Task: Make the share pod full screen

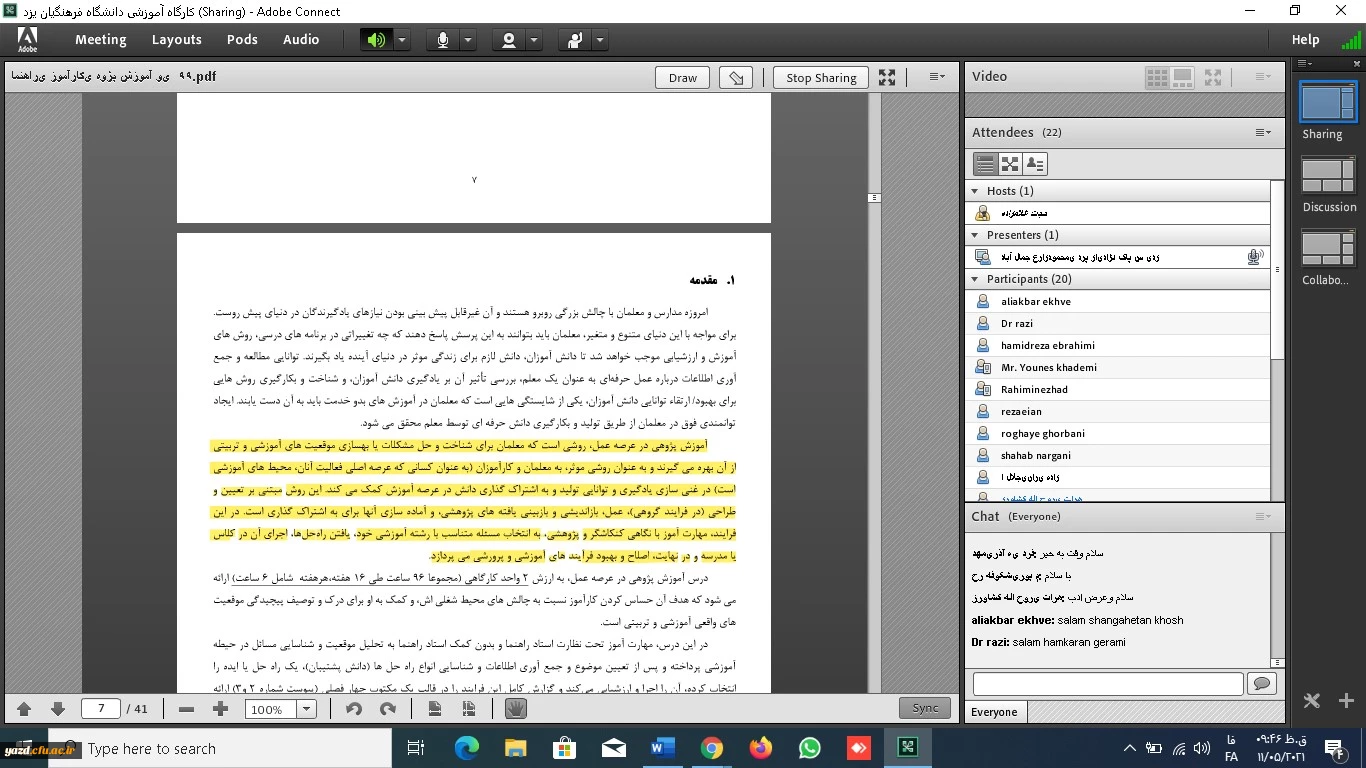Action: 887,77
